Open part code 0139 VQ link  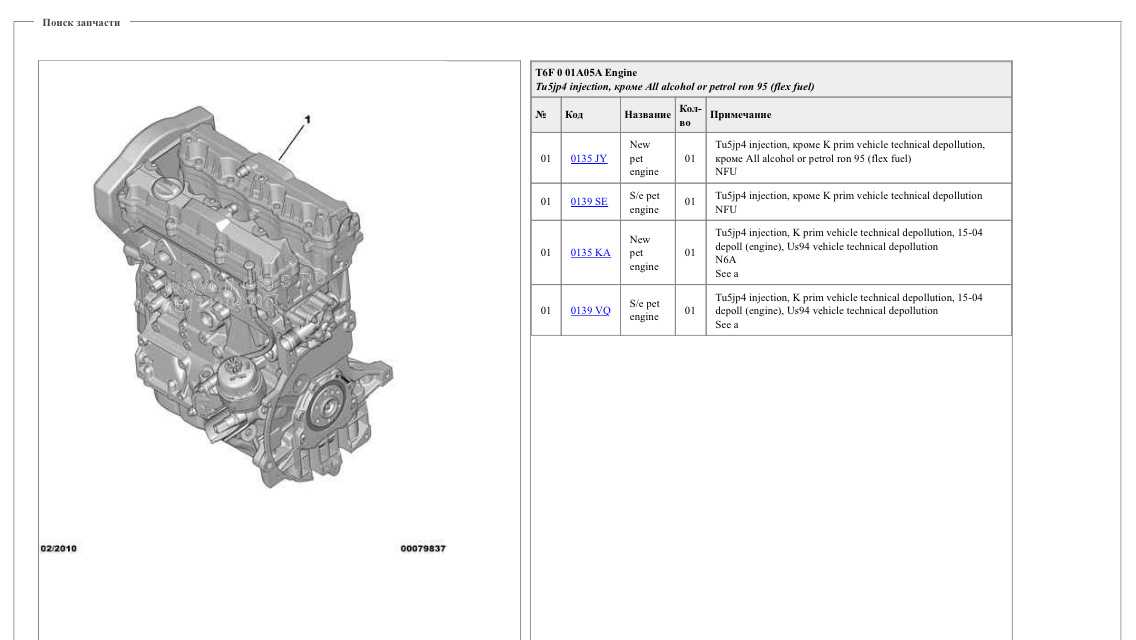click(590, 310)
